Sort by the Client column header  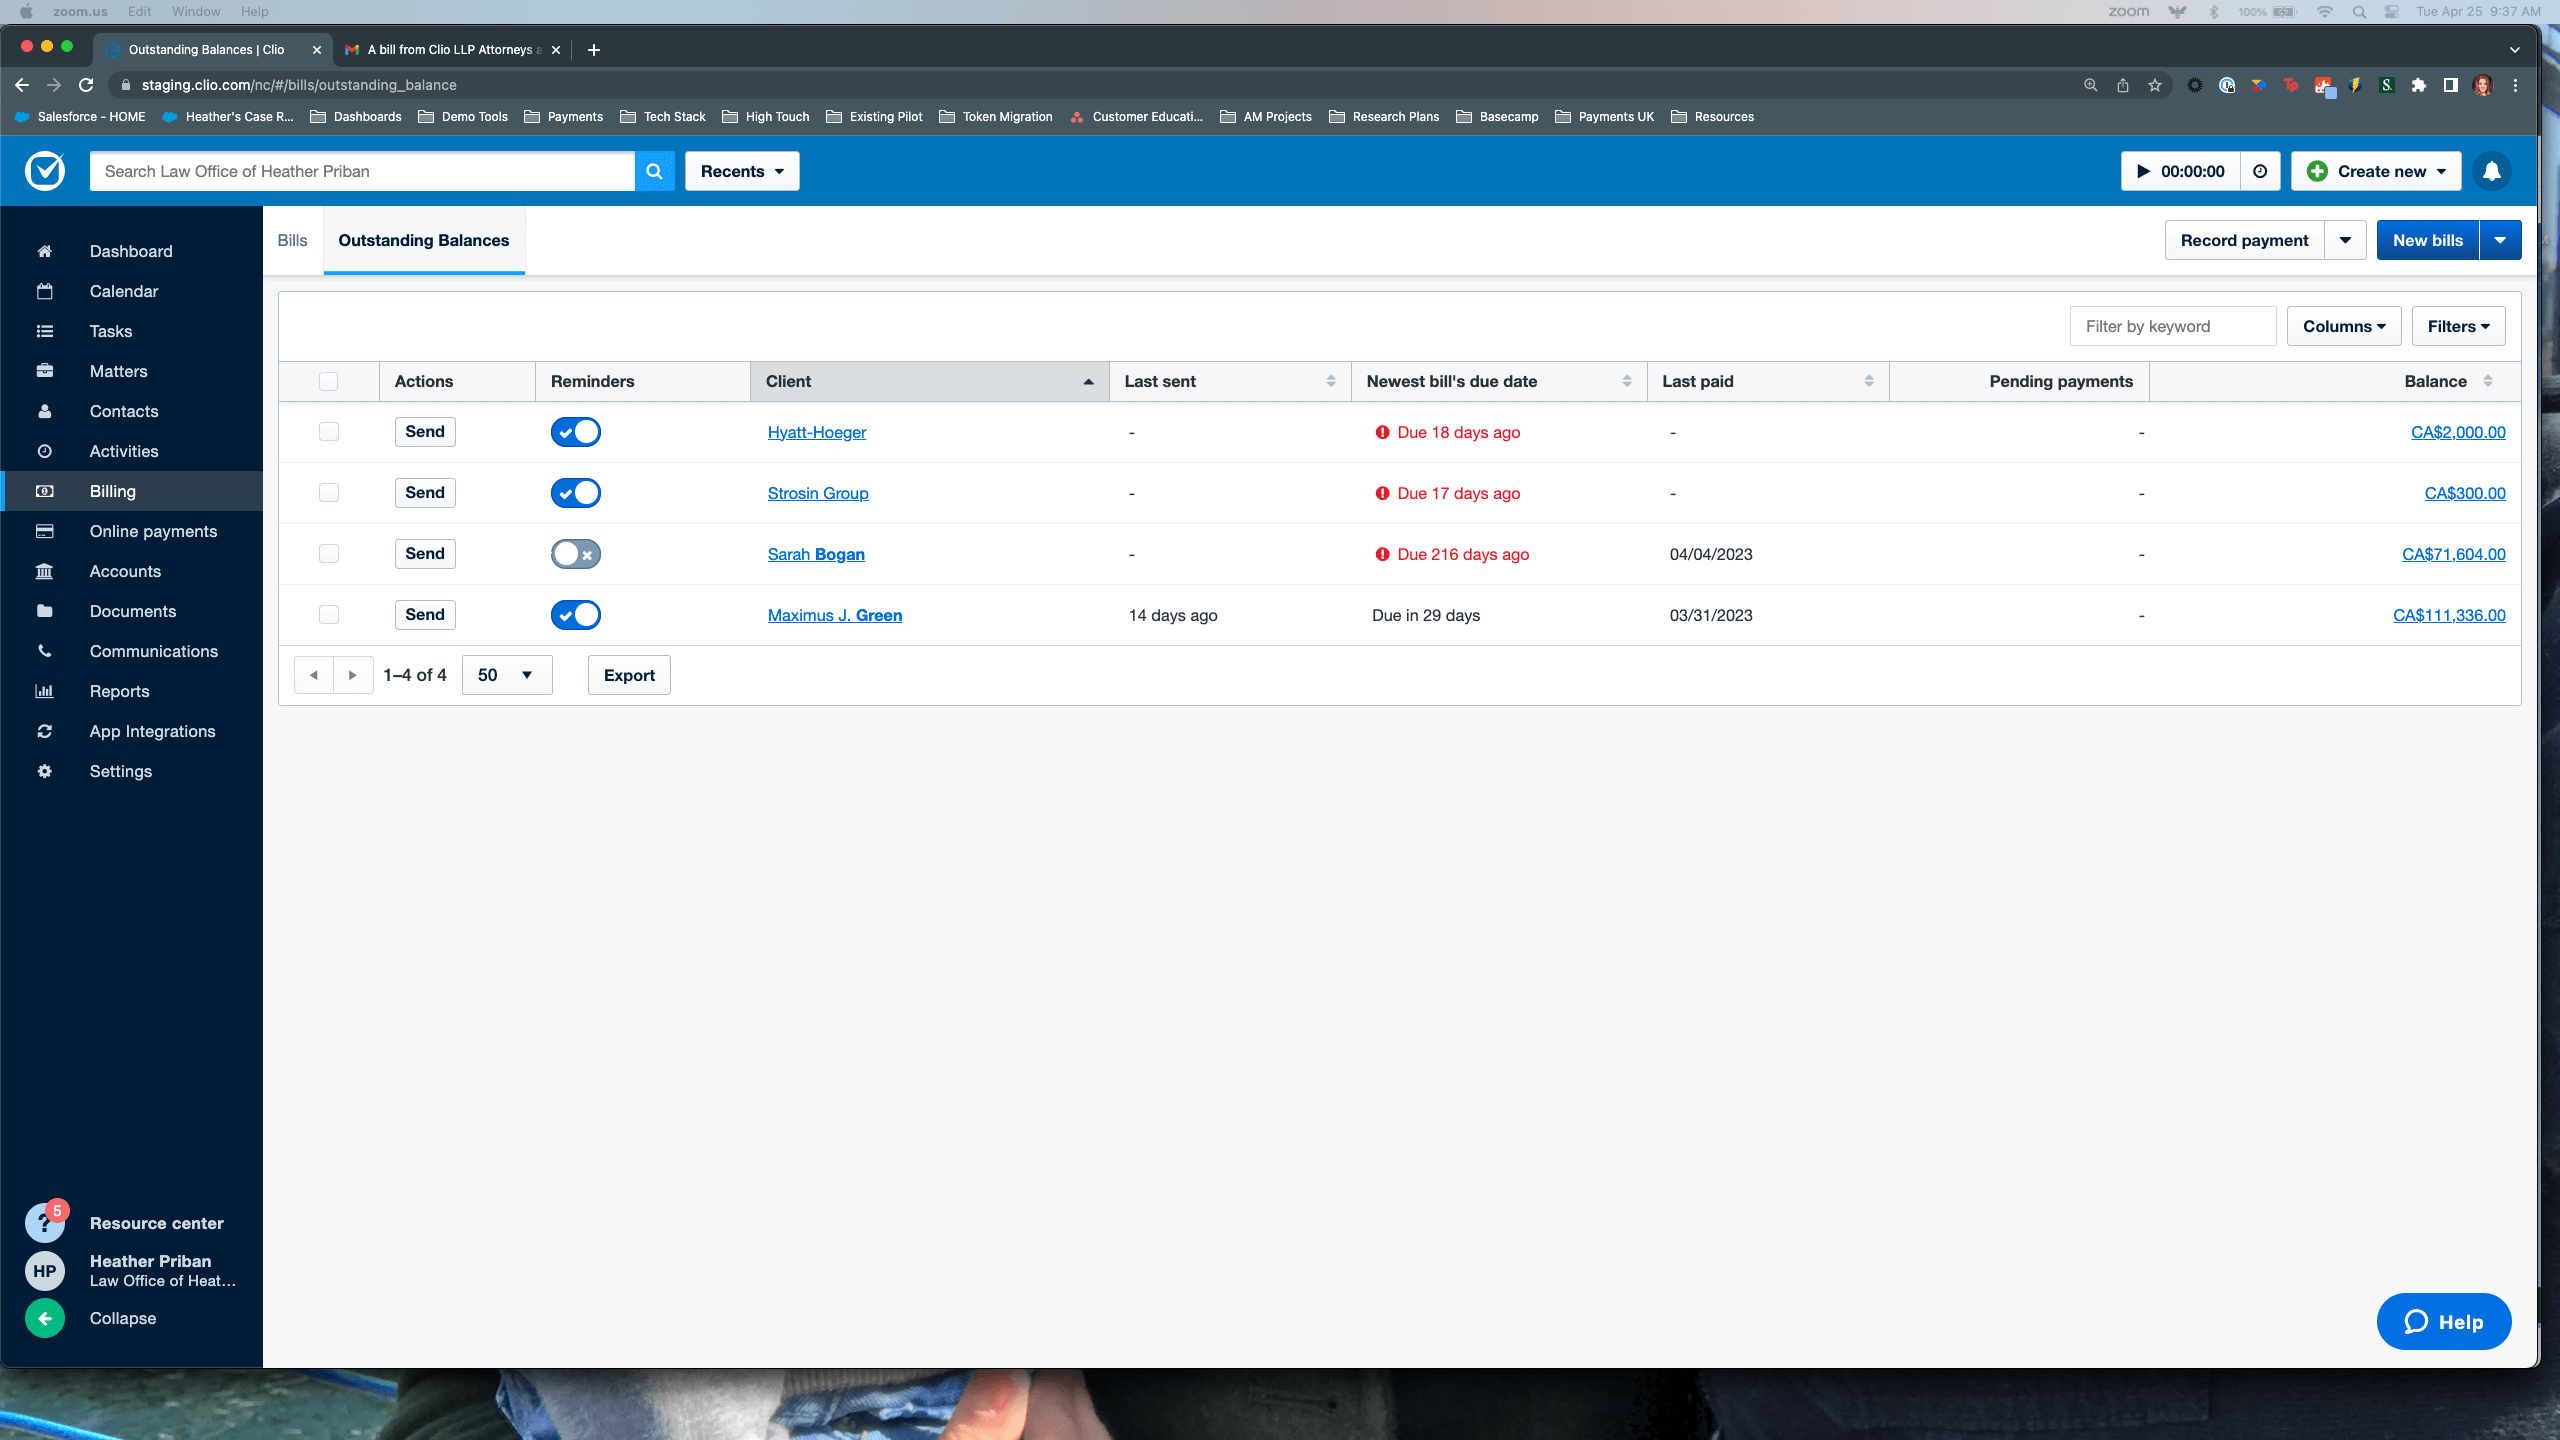point(929,381)
